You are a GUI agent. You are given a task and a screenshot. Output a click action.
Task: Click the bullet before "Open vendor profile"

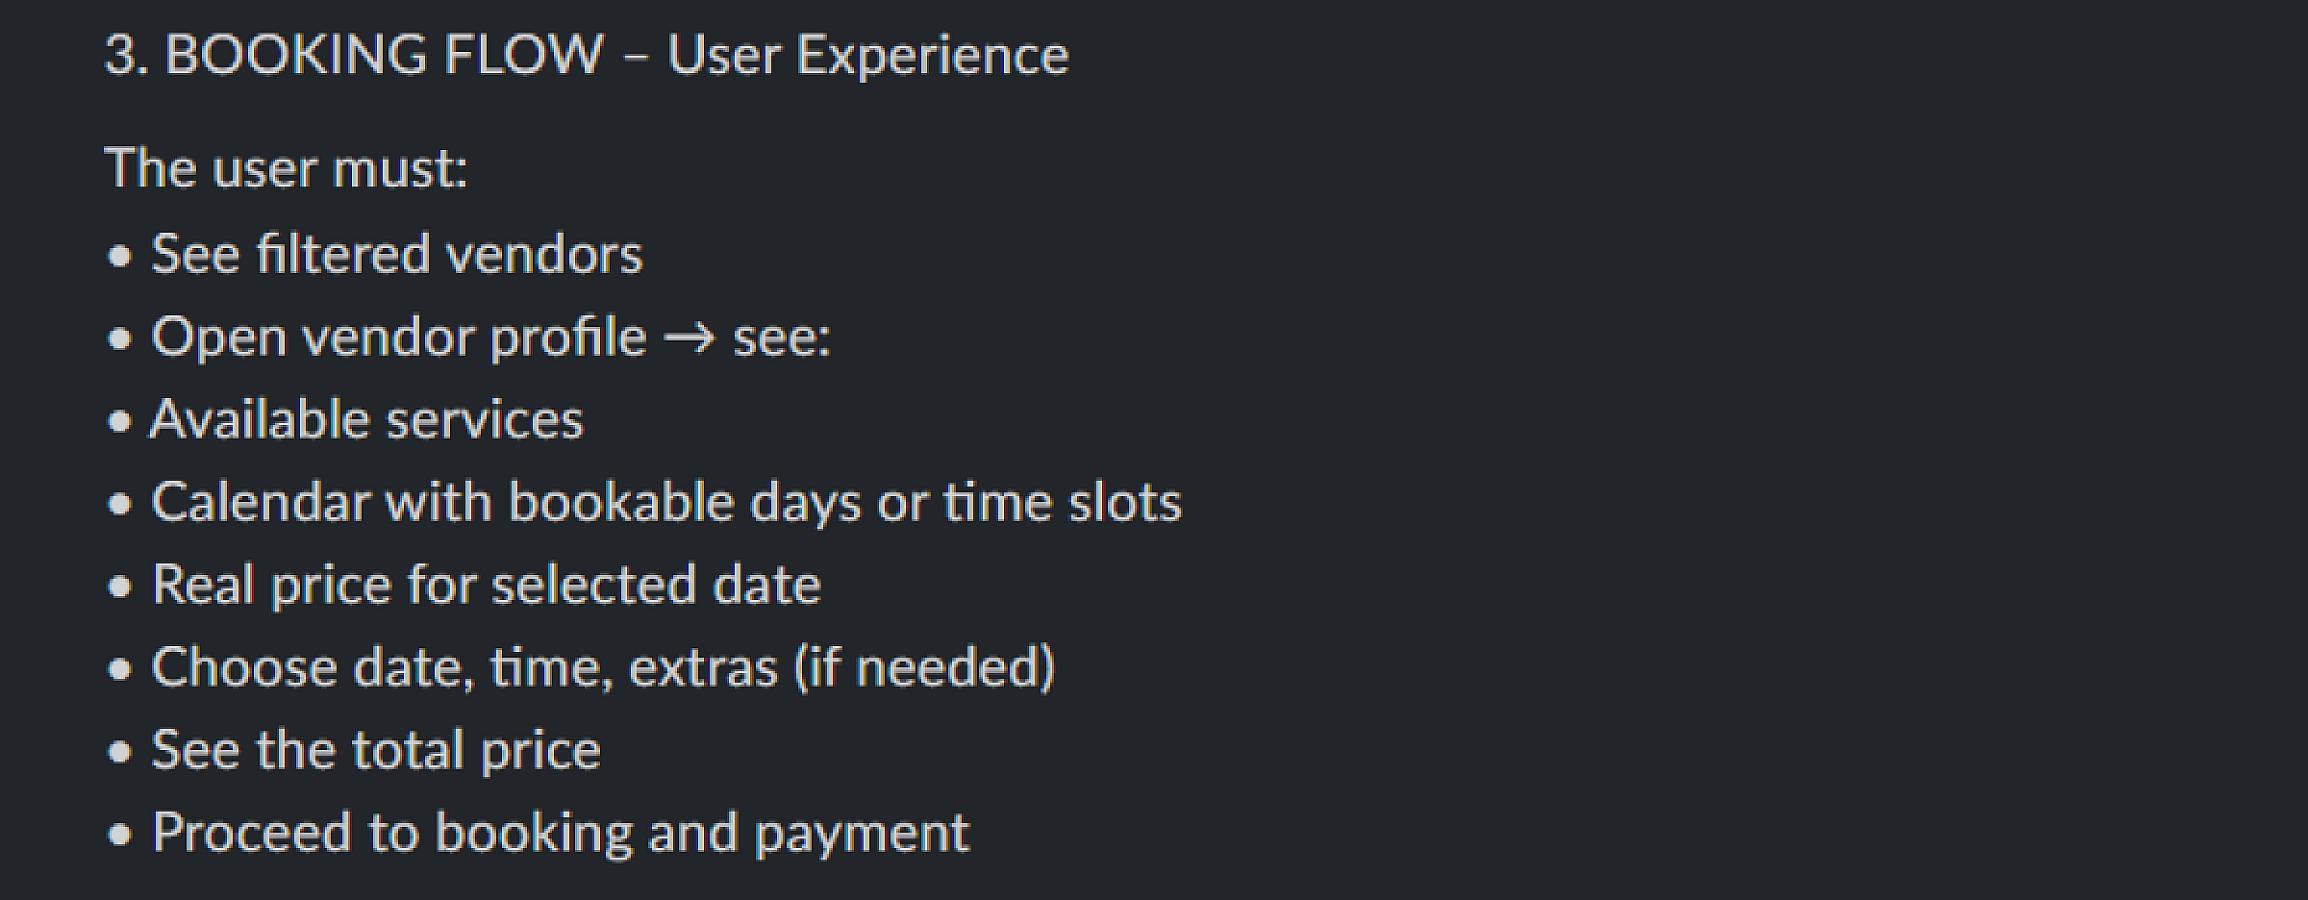click(120, 339)
